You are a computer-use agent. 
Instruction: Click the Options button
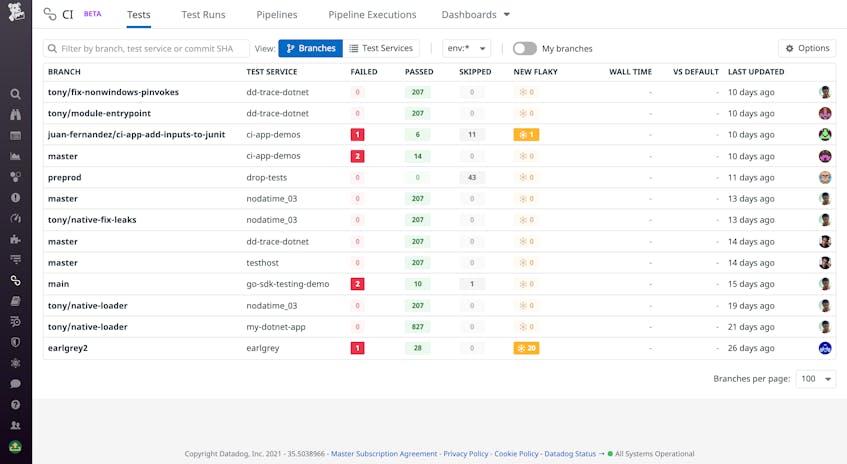807,49
